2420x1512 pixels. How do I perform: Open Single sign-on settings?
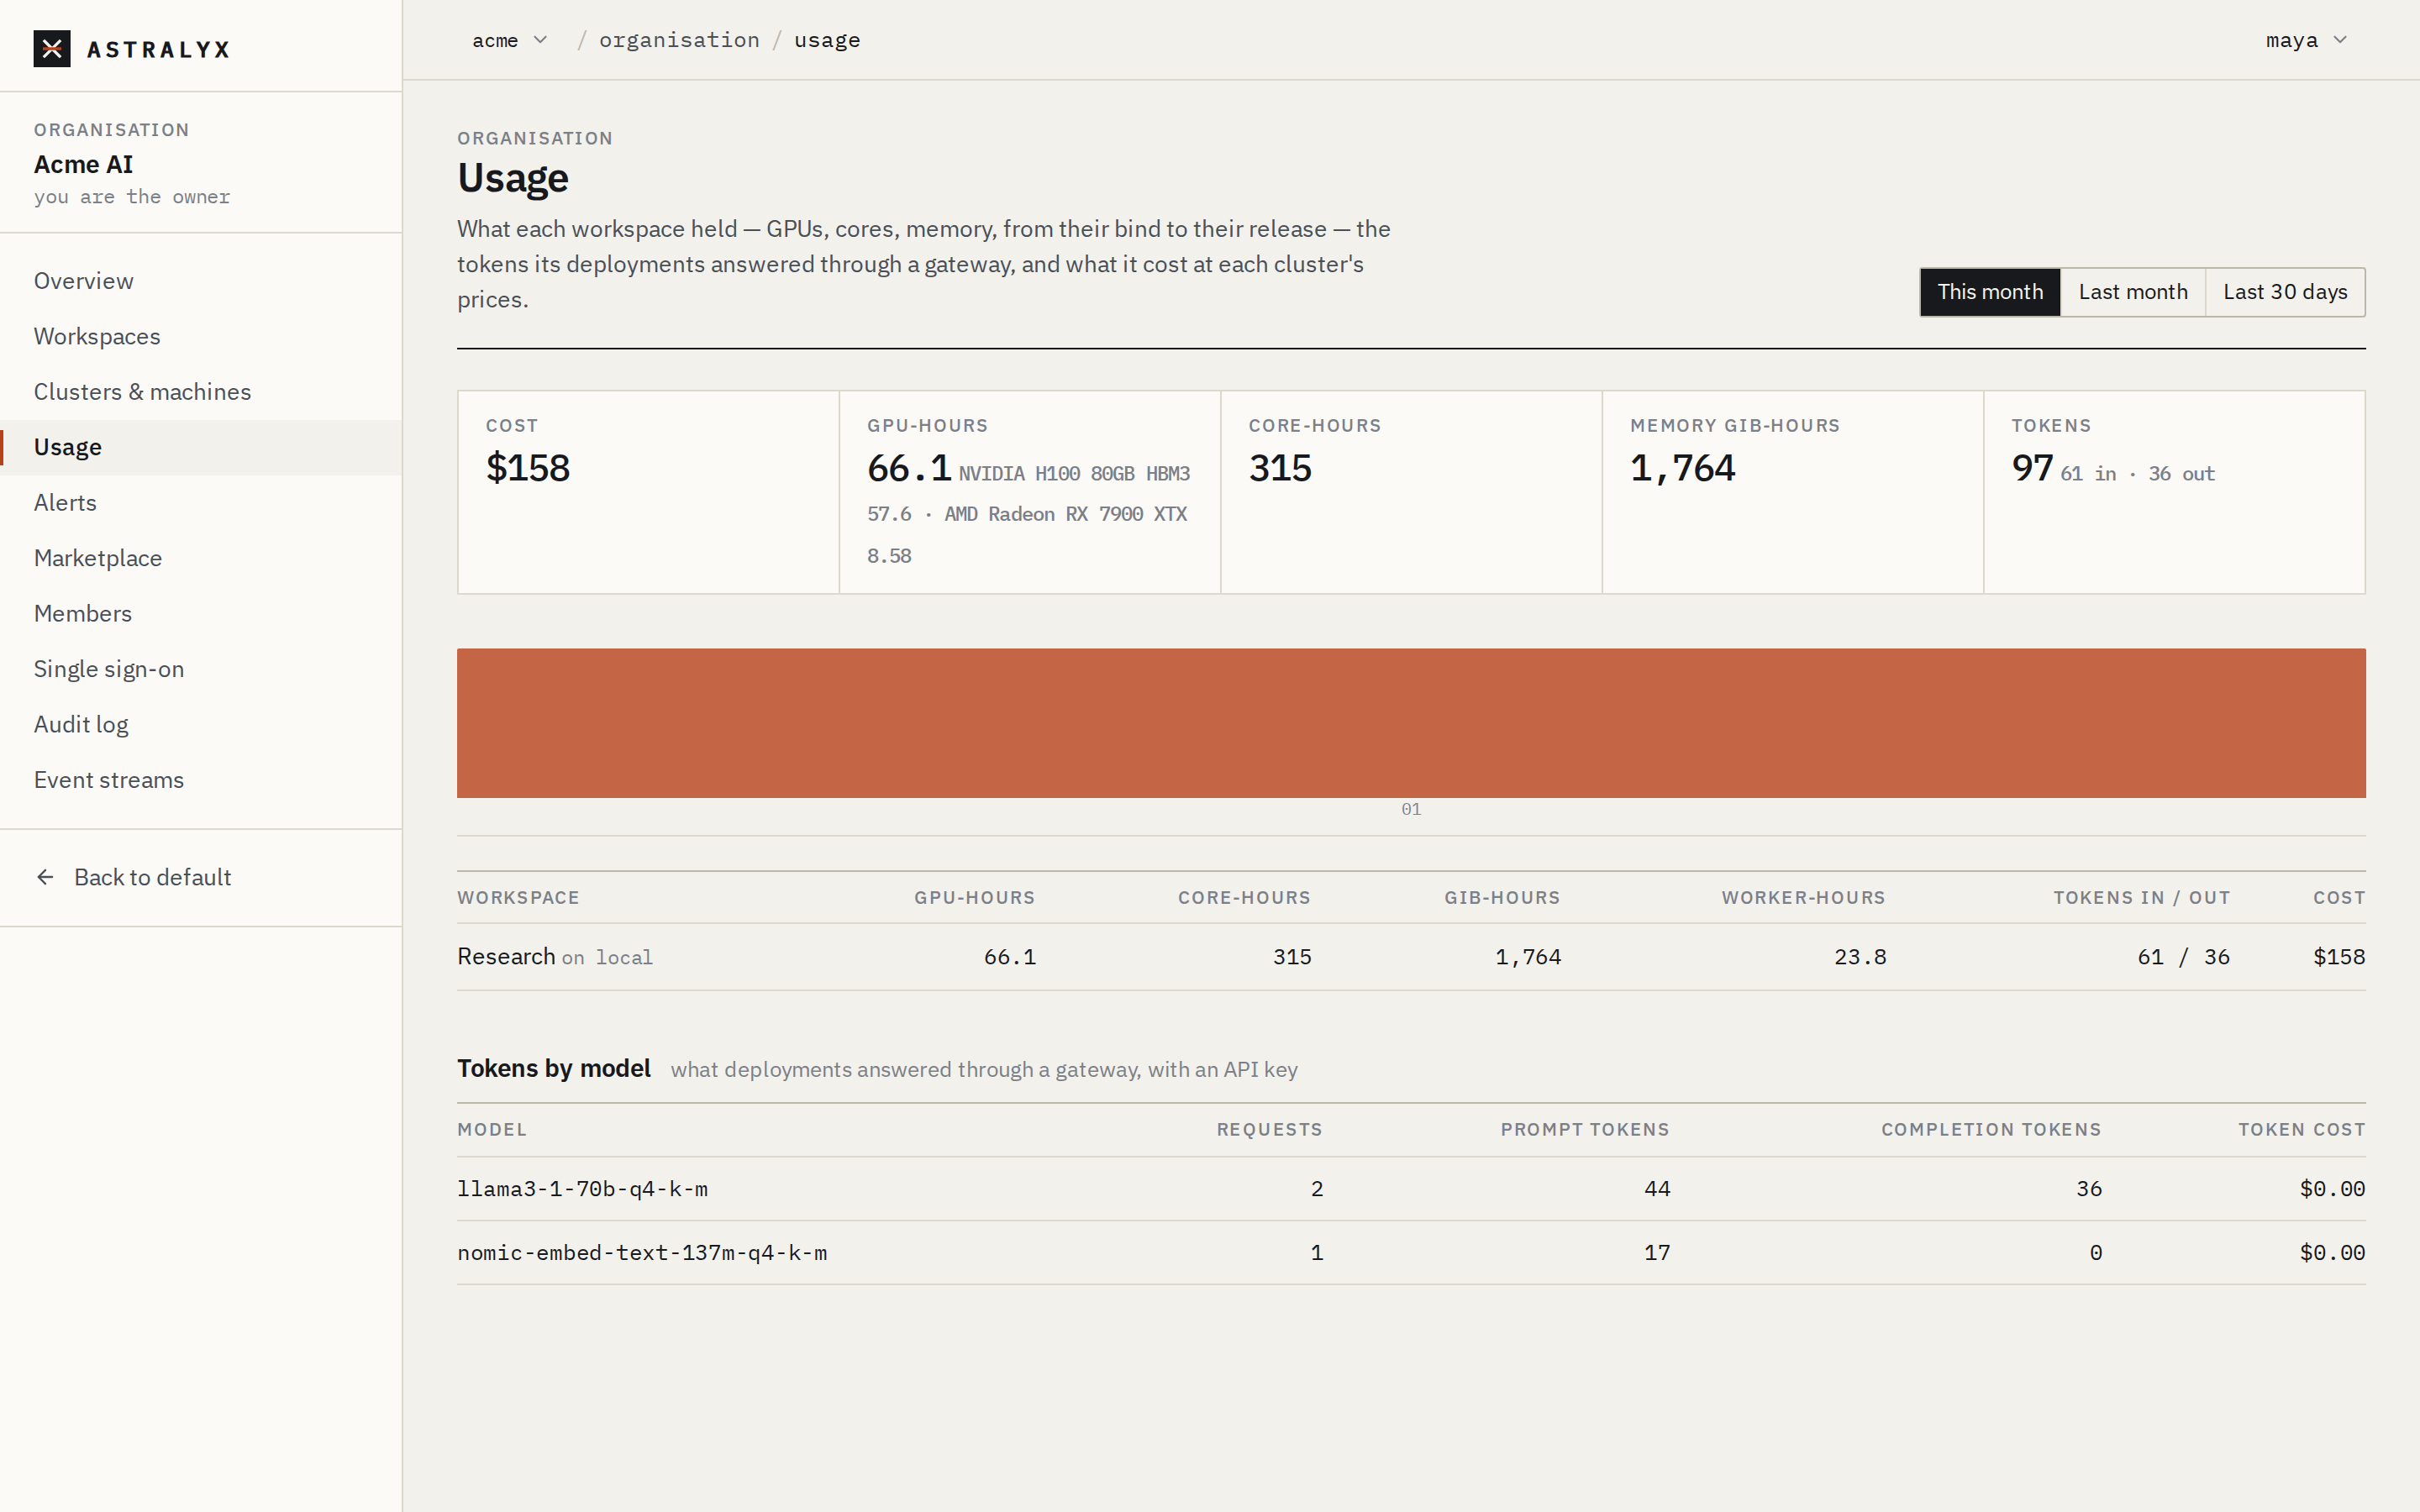tap(201, 669)
